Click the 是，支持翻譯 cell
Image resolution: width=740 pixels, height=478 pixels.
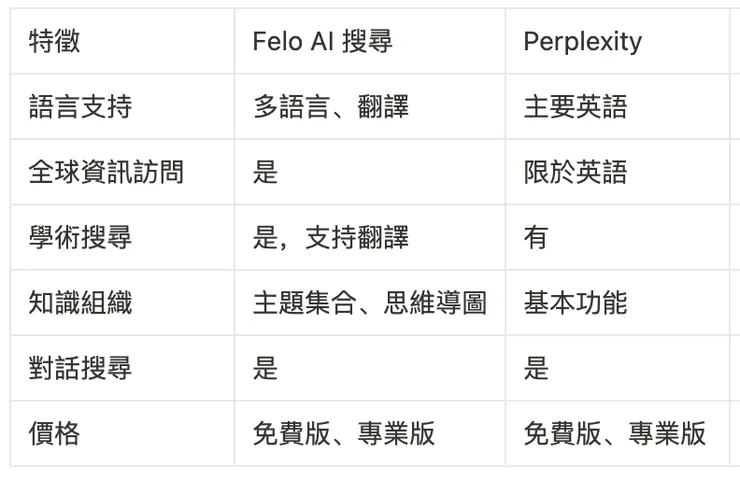(330, 238)
